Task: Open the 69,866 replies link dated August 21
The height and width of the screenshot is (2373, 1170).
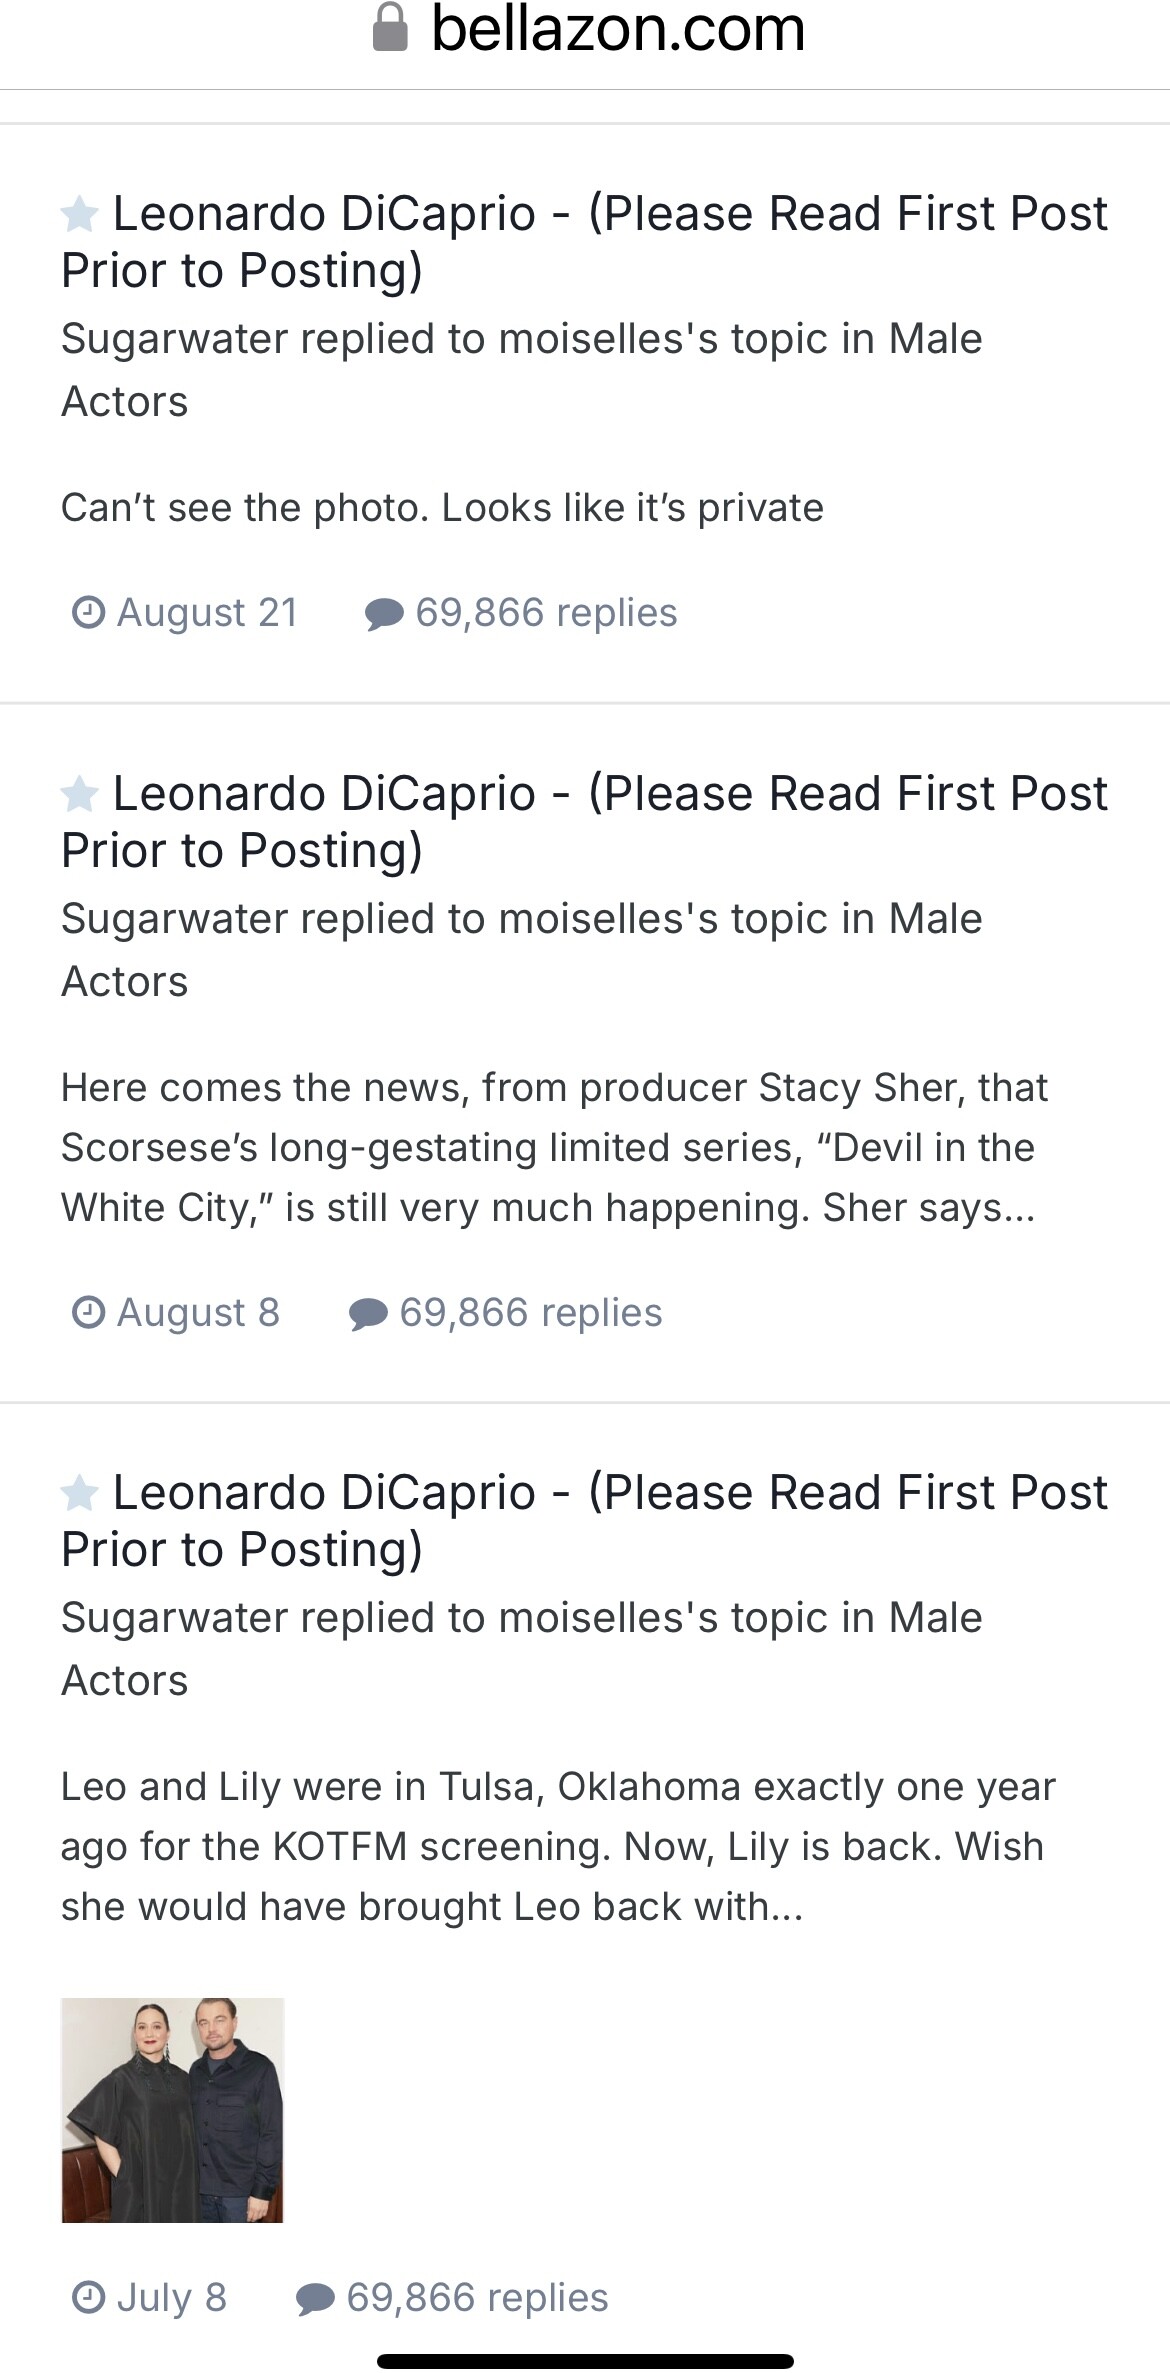Action: click(x=546, y=612)
